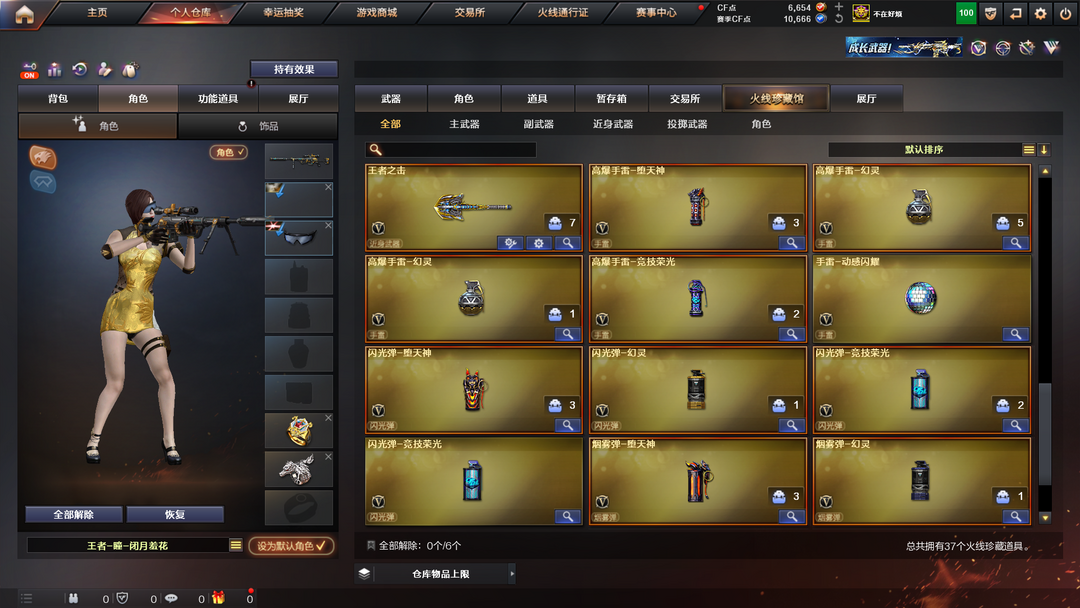Click the item list scrollbar down arrow
This screenshot has width=1080, height=608.
point(1045,517)
